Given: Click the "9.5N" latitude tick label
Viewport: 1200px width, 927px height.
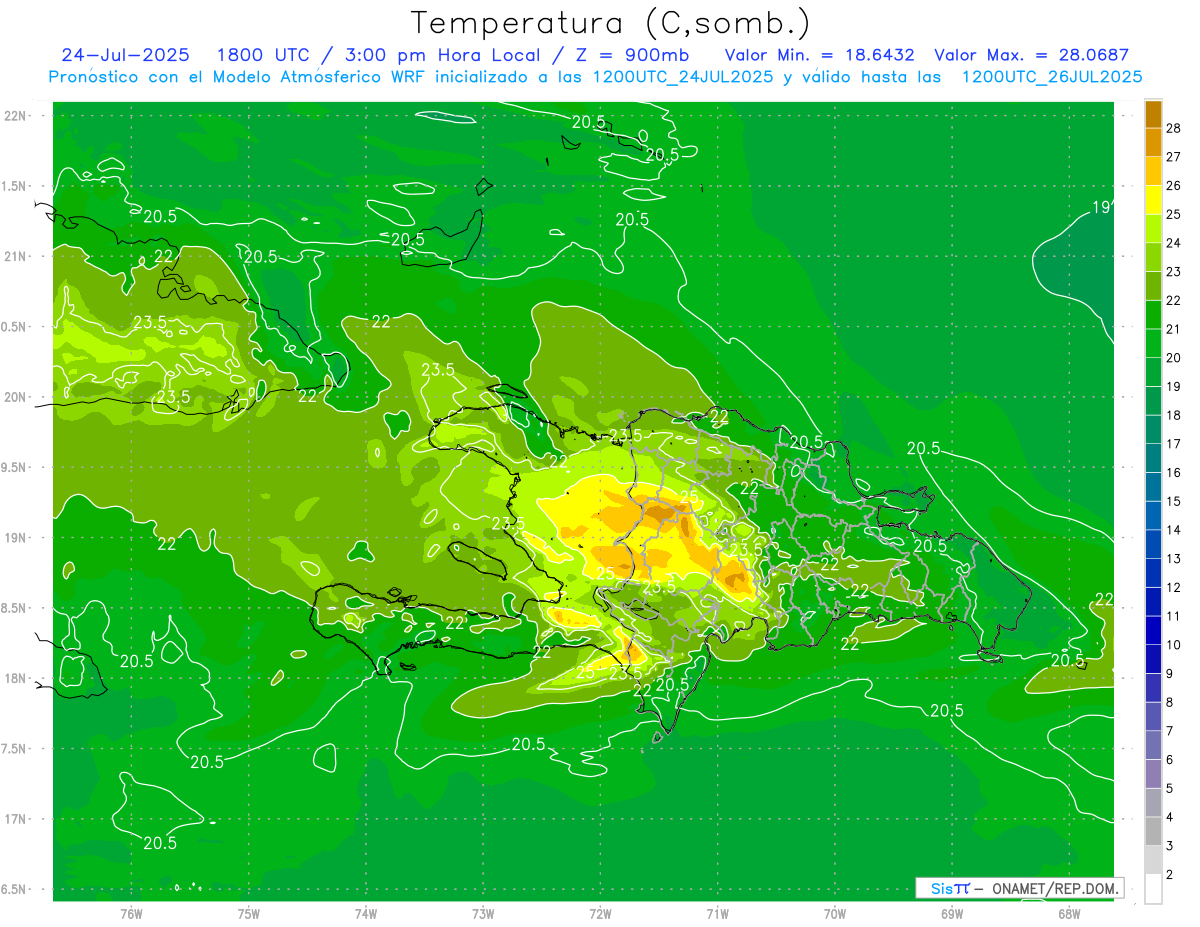Looking at the screenshot, I should coord(15,467).
